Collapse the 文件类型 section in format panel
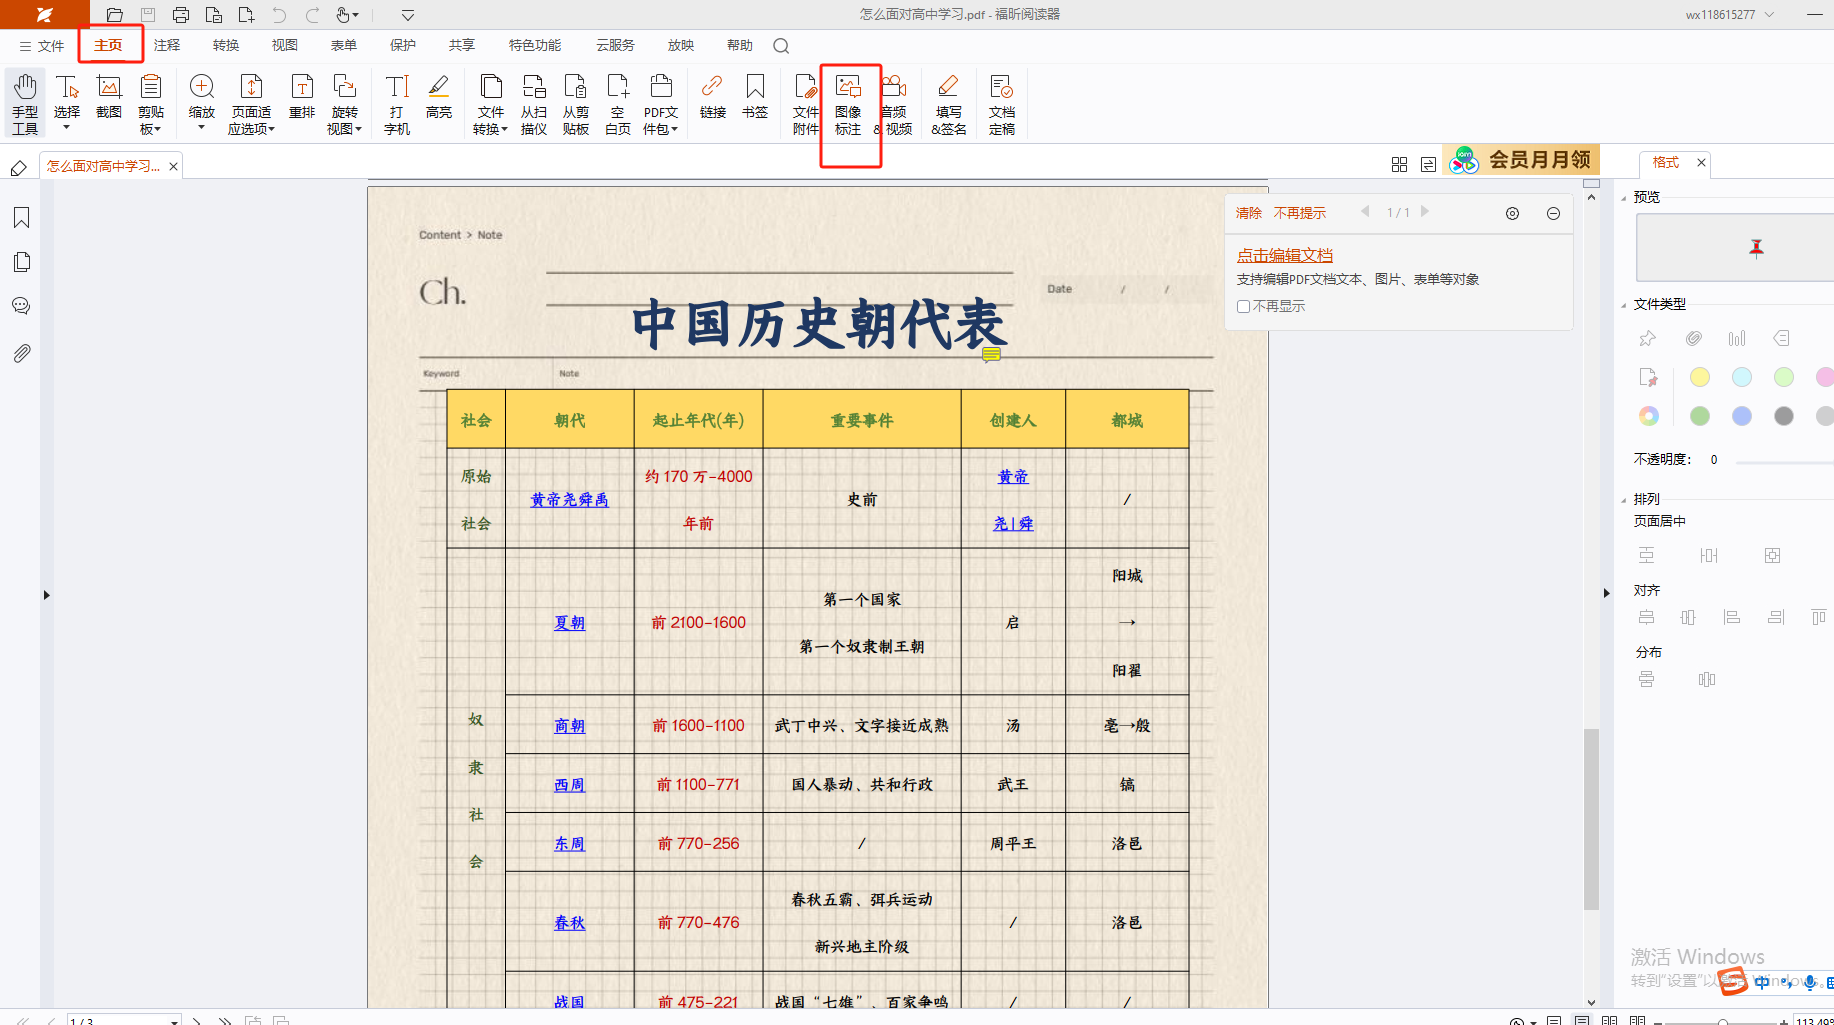 (x=1623, y=305)
